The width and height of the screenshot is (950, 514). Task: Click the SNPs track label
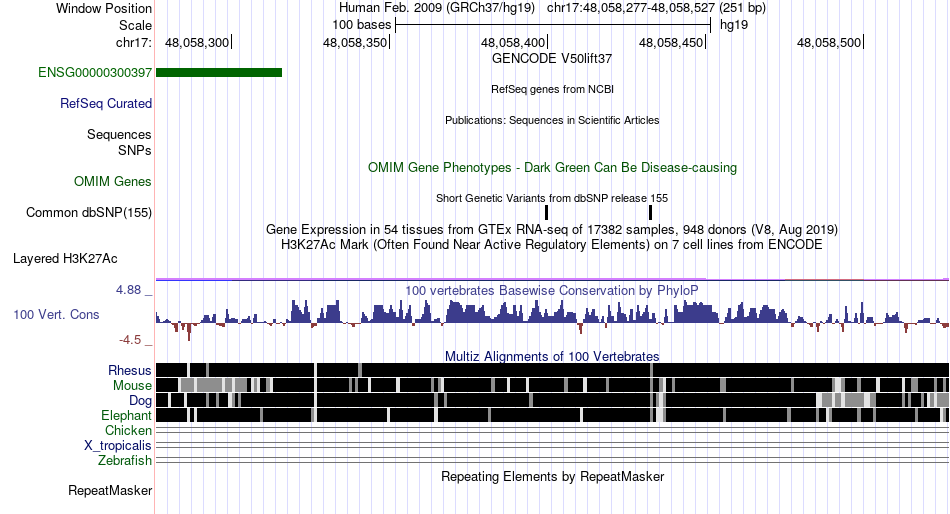135,150
